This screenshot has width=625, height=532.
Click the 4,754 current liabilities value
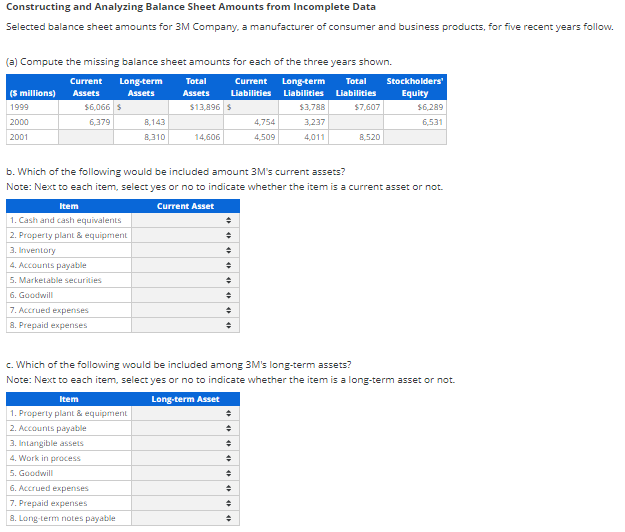point(265,122)
